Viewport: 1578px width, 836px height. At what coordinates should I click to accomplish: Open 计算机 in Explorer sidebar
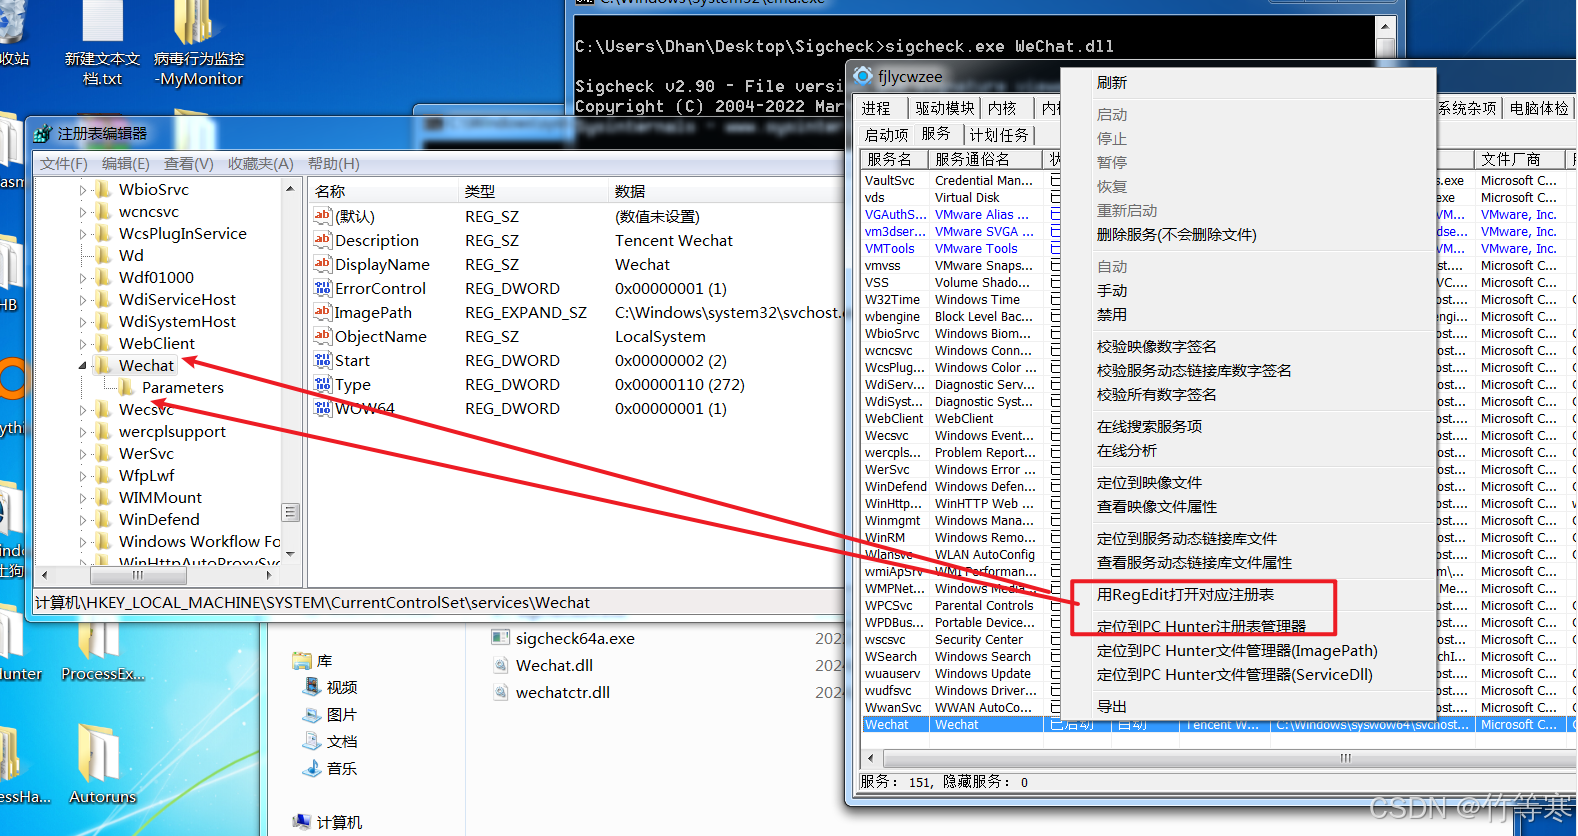(328, 822)
